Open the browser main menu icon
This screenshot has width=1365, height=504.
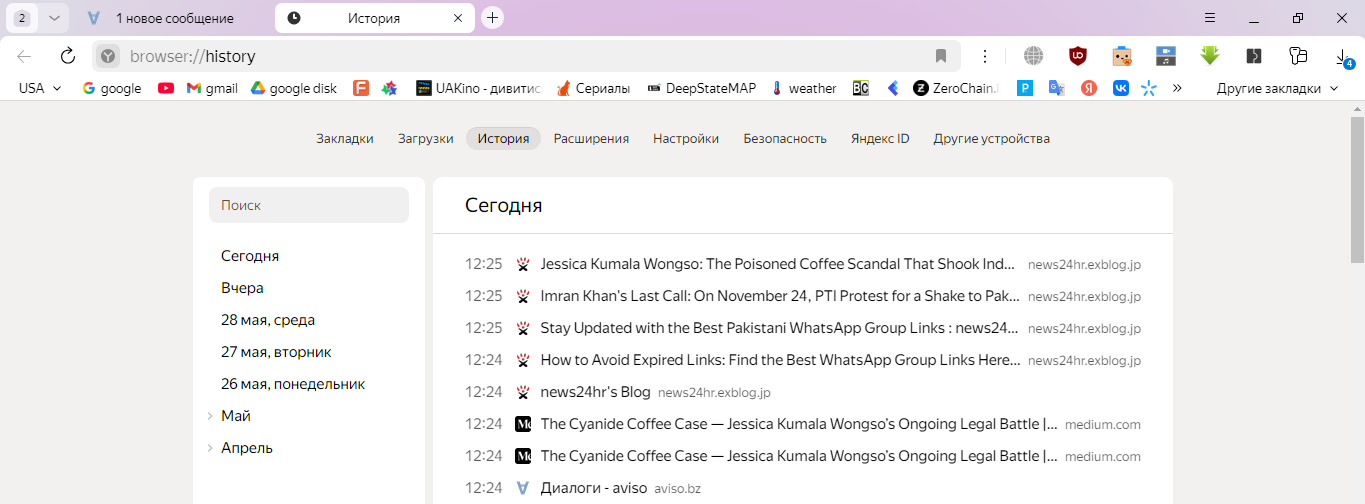tap(1210, 18)
